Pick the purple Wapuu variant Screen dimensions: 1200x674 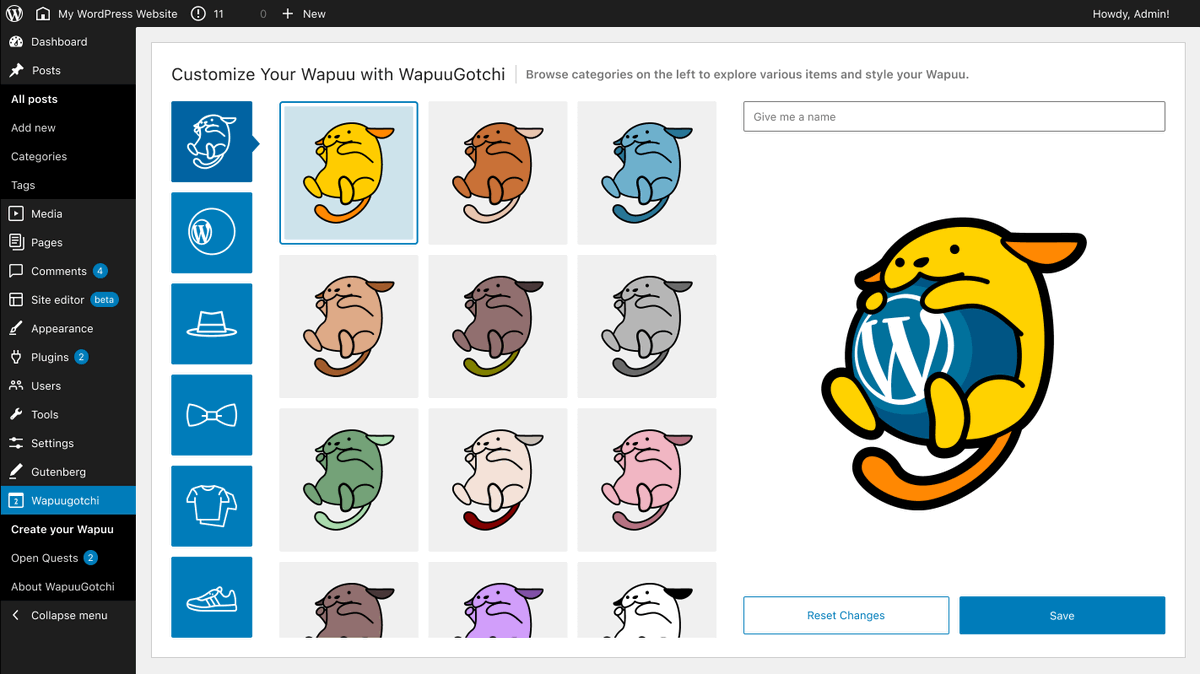pyautogui.click(x=498, y=599)
